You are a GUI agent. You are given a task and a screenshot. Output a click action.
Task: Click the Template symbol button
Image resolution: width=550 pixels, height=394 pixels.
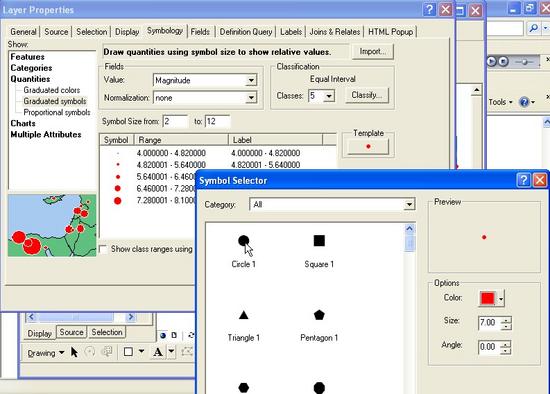(x=368, y=146)
